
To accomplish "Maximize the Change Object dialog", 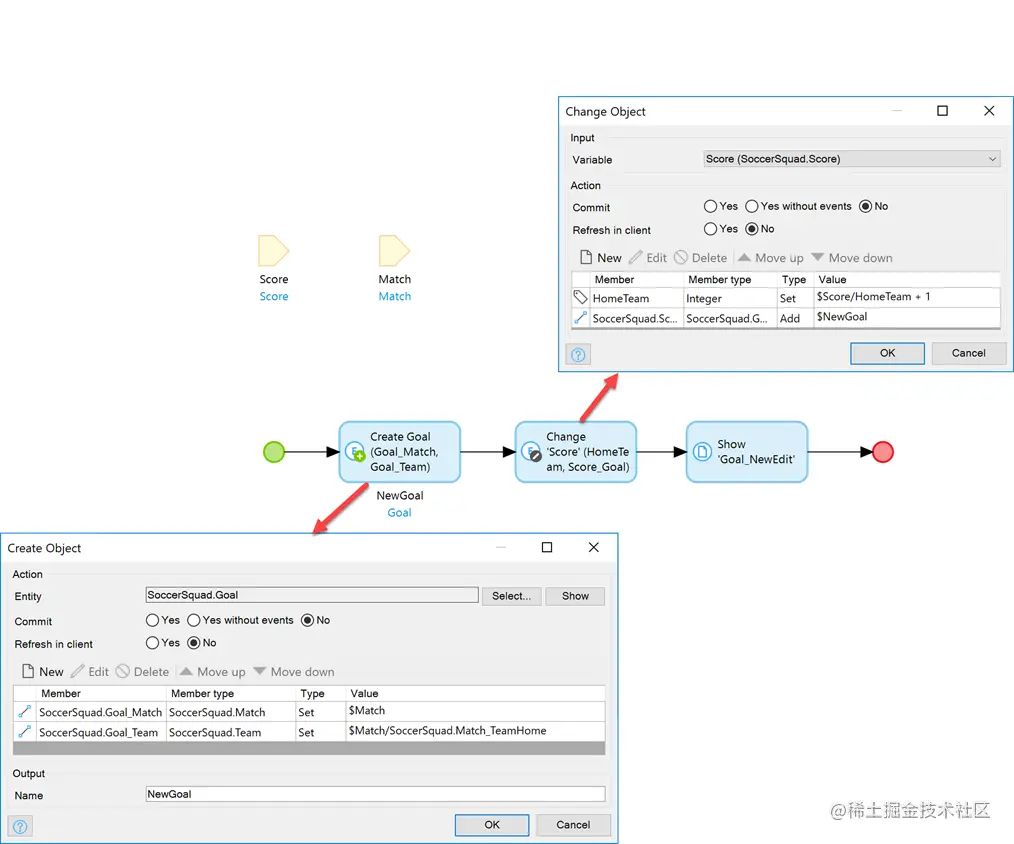I will [x=942, y=111].
